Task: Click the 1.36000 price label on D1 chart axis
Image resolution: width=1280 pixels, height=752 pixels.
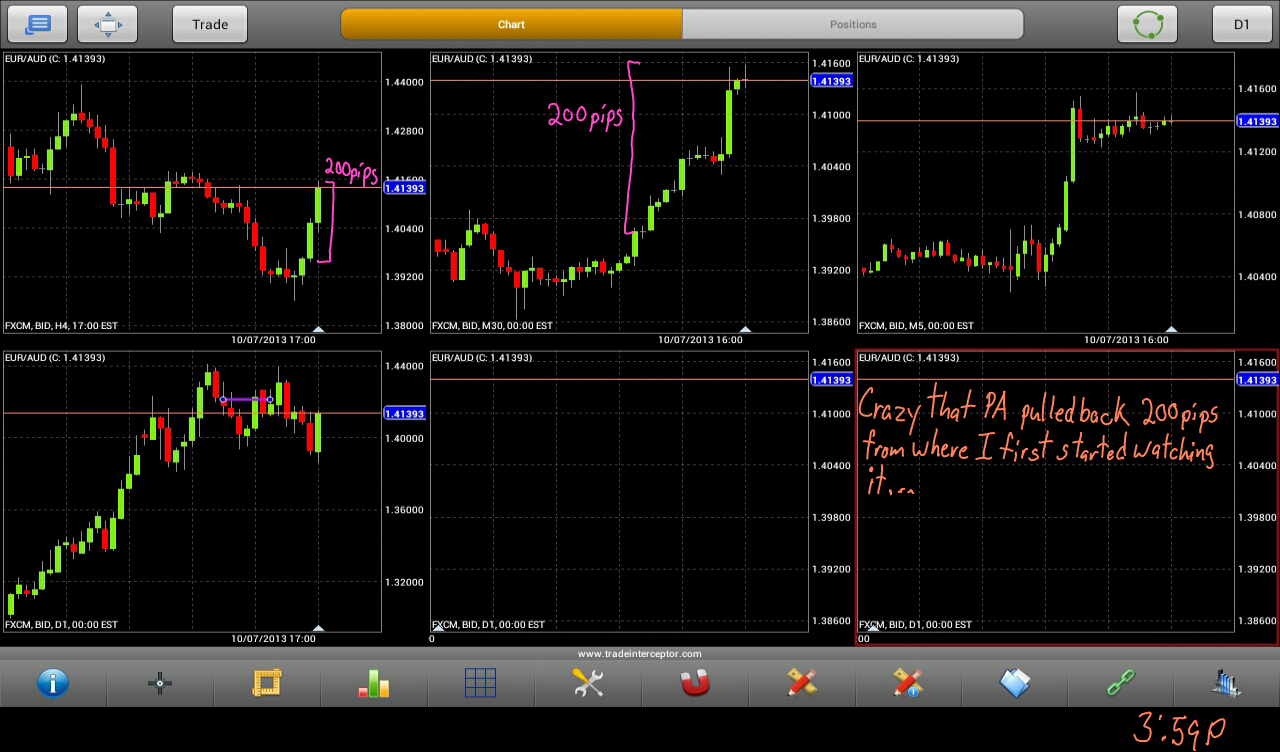Action: point(404,510)
